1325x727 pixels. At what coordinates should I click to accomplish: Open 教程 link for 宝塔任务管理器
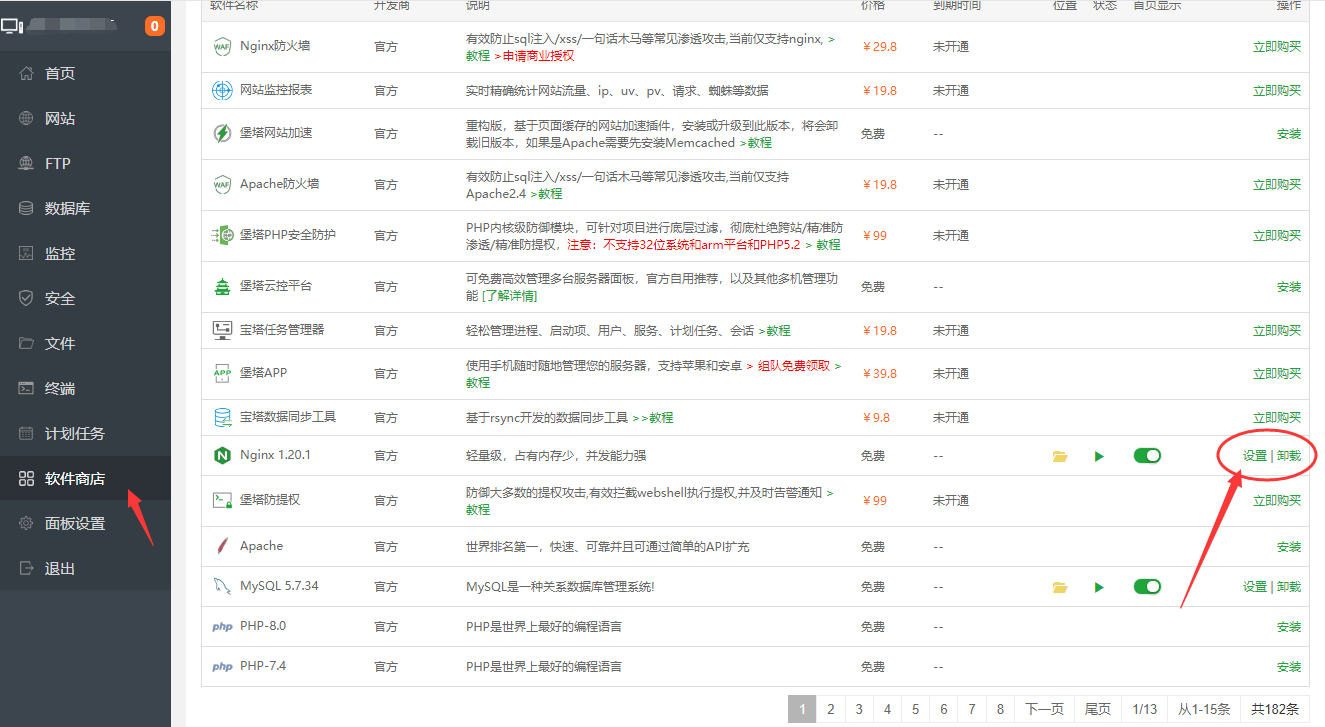778,331
